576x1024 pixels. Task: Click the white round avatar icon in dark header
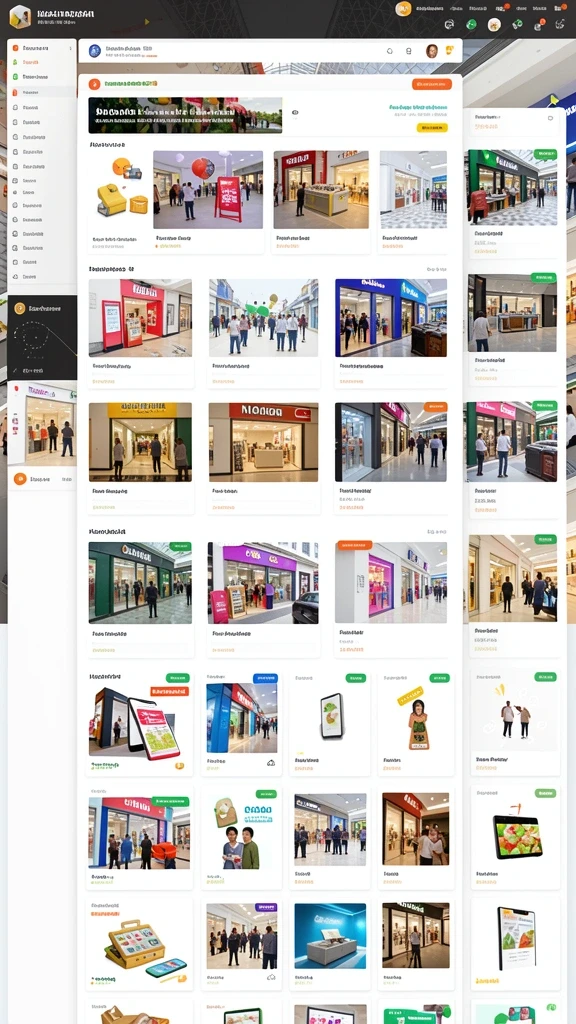494,25
